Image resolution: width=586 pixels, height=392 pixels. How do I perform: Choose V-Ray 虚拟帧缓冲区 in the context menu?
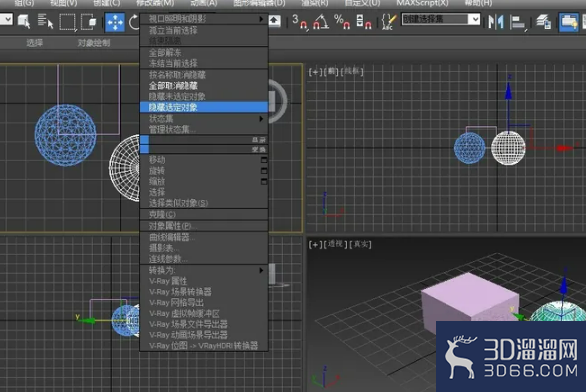(x=204, y=314)
